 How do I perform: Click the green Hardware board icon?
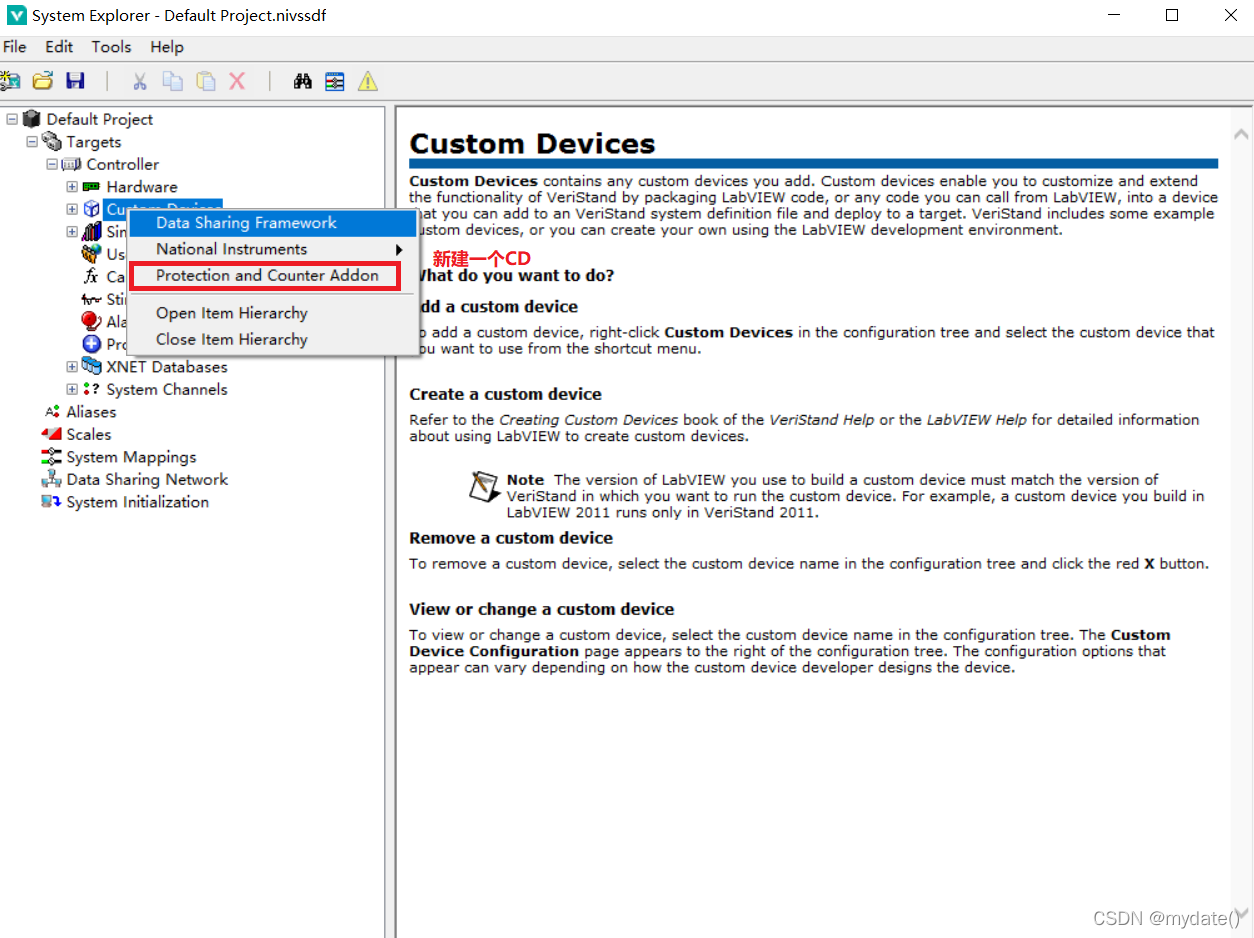tap(92, 187)
